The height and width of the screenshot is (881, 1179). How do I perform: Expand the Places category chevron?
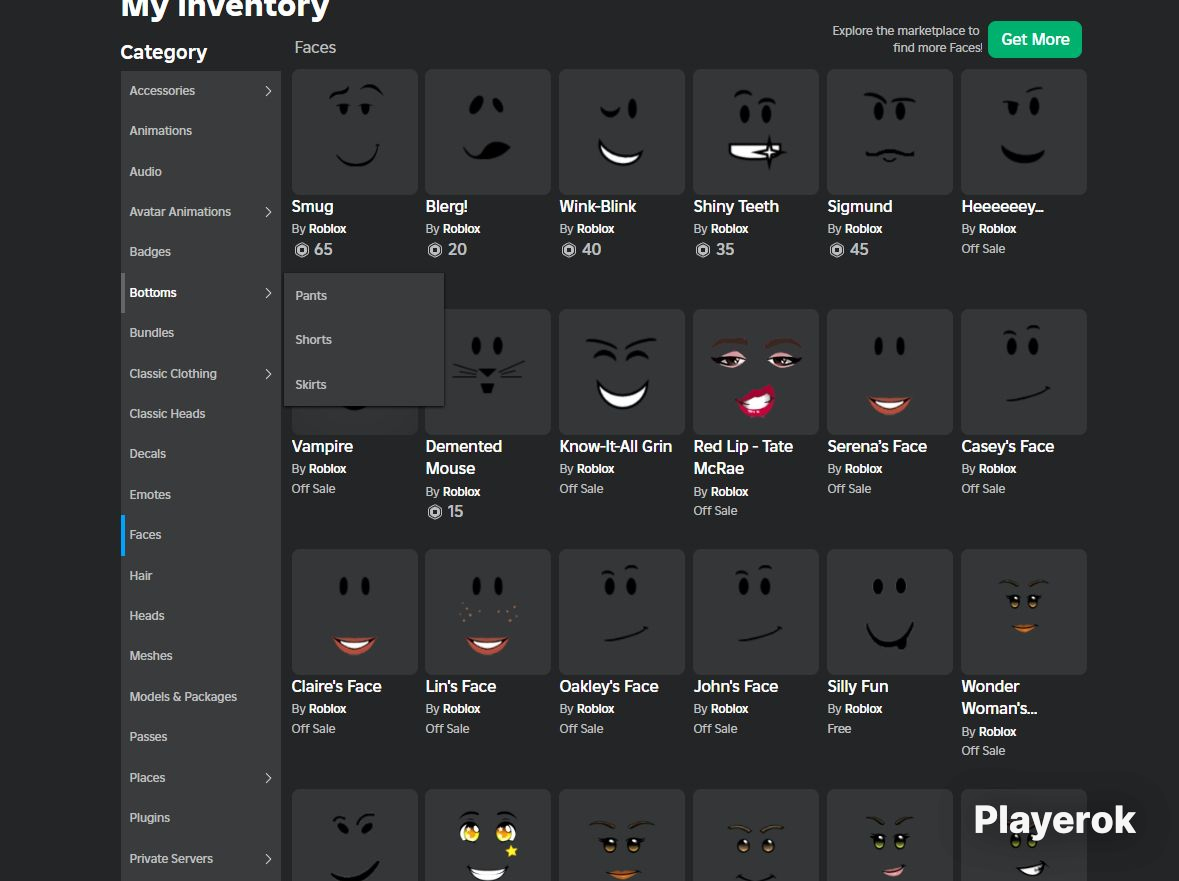point(268,778)
